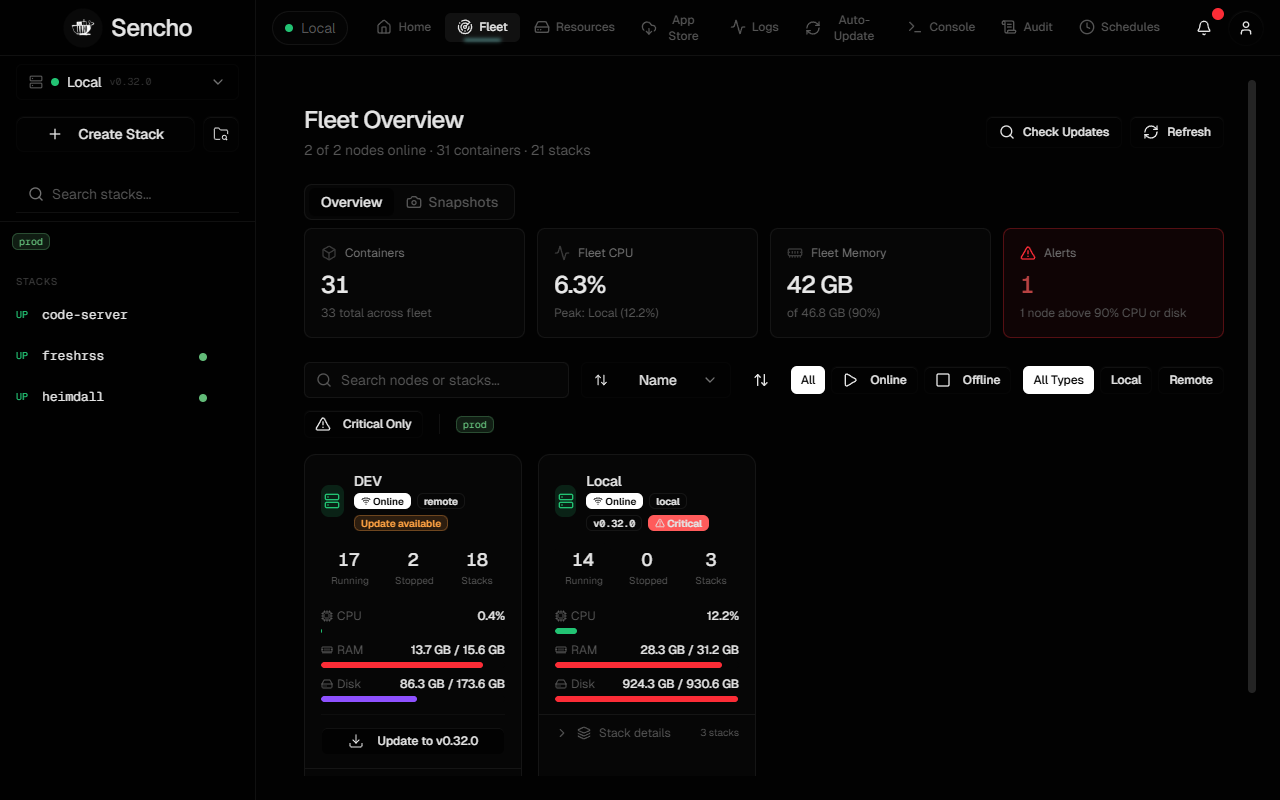Click Update to v0.32.0 button
The image size is (1280, 800).
coord(413,741)
